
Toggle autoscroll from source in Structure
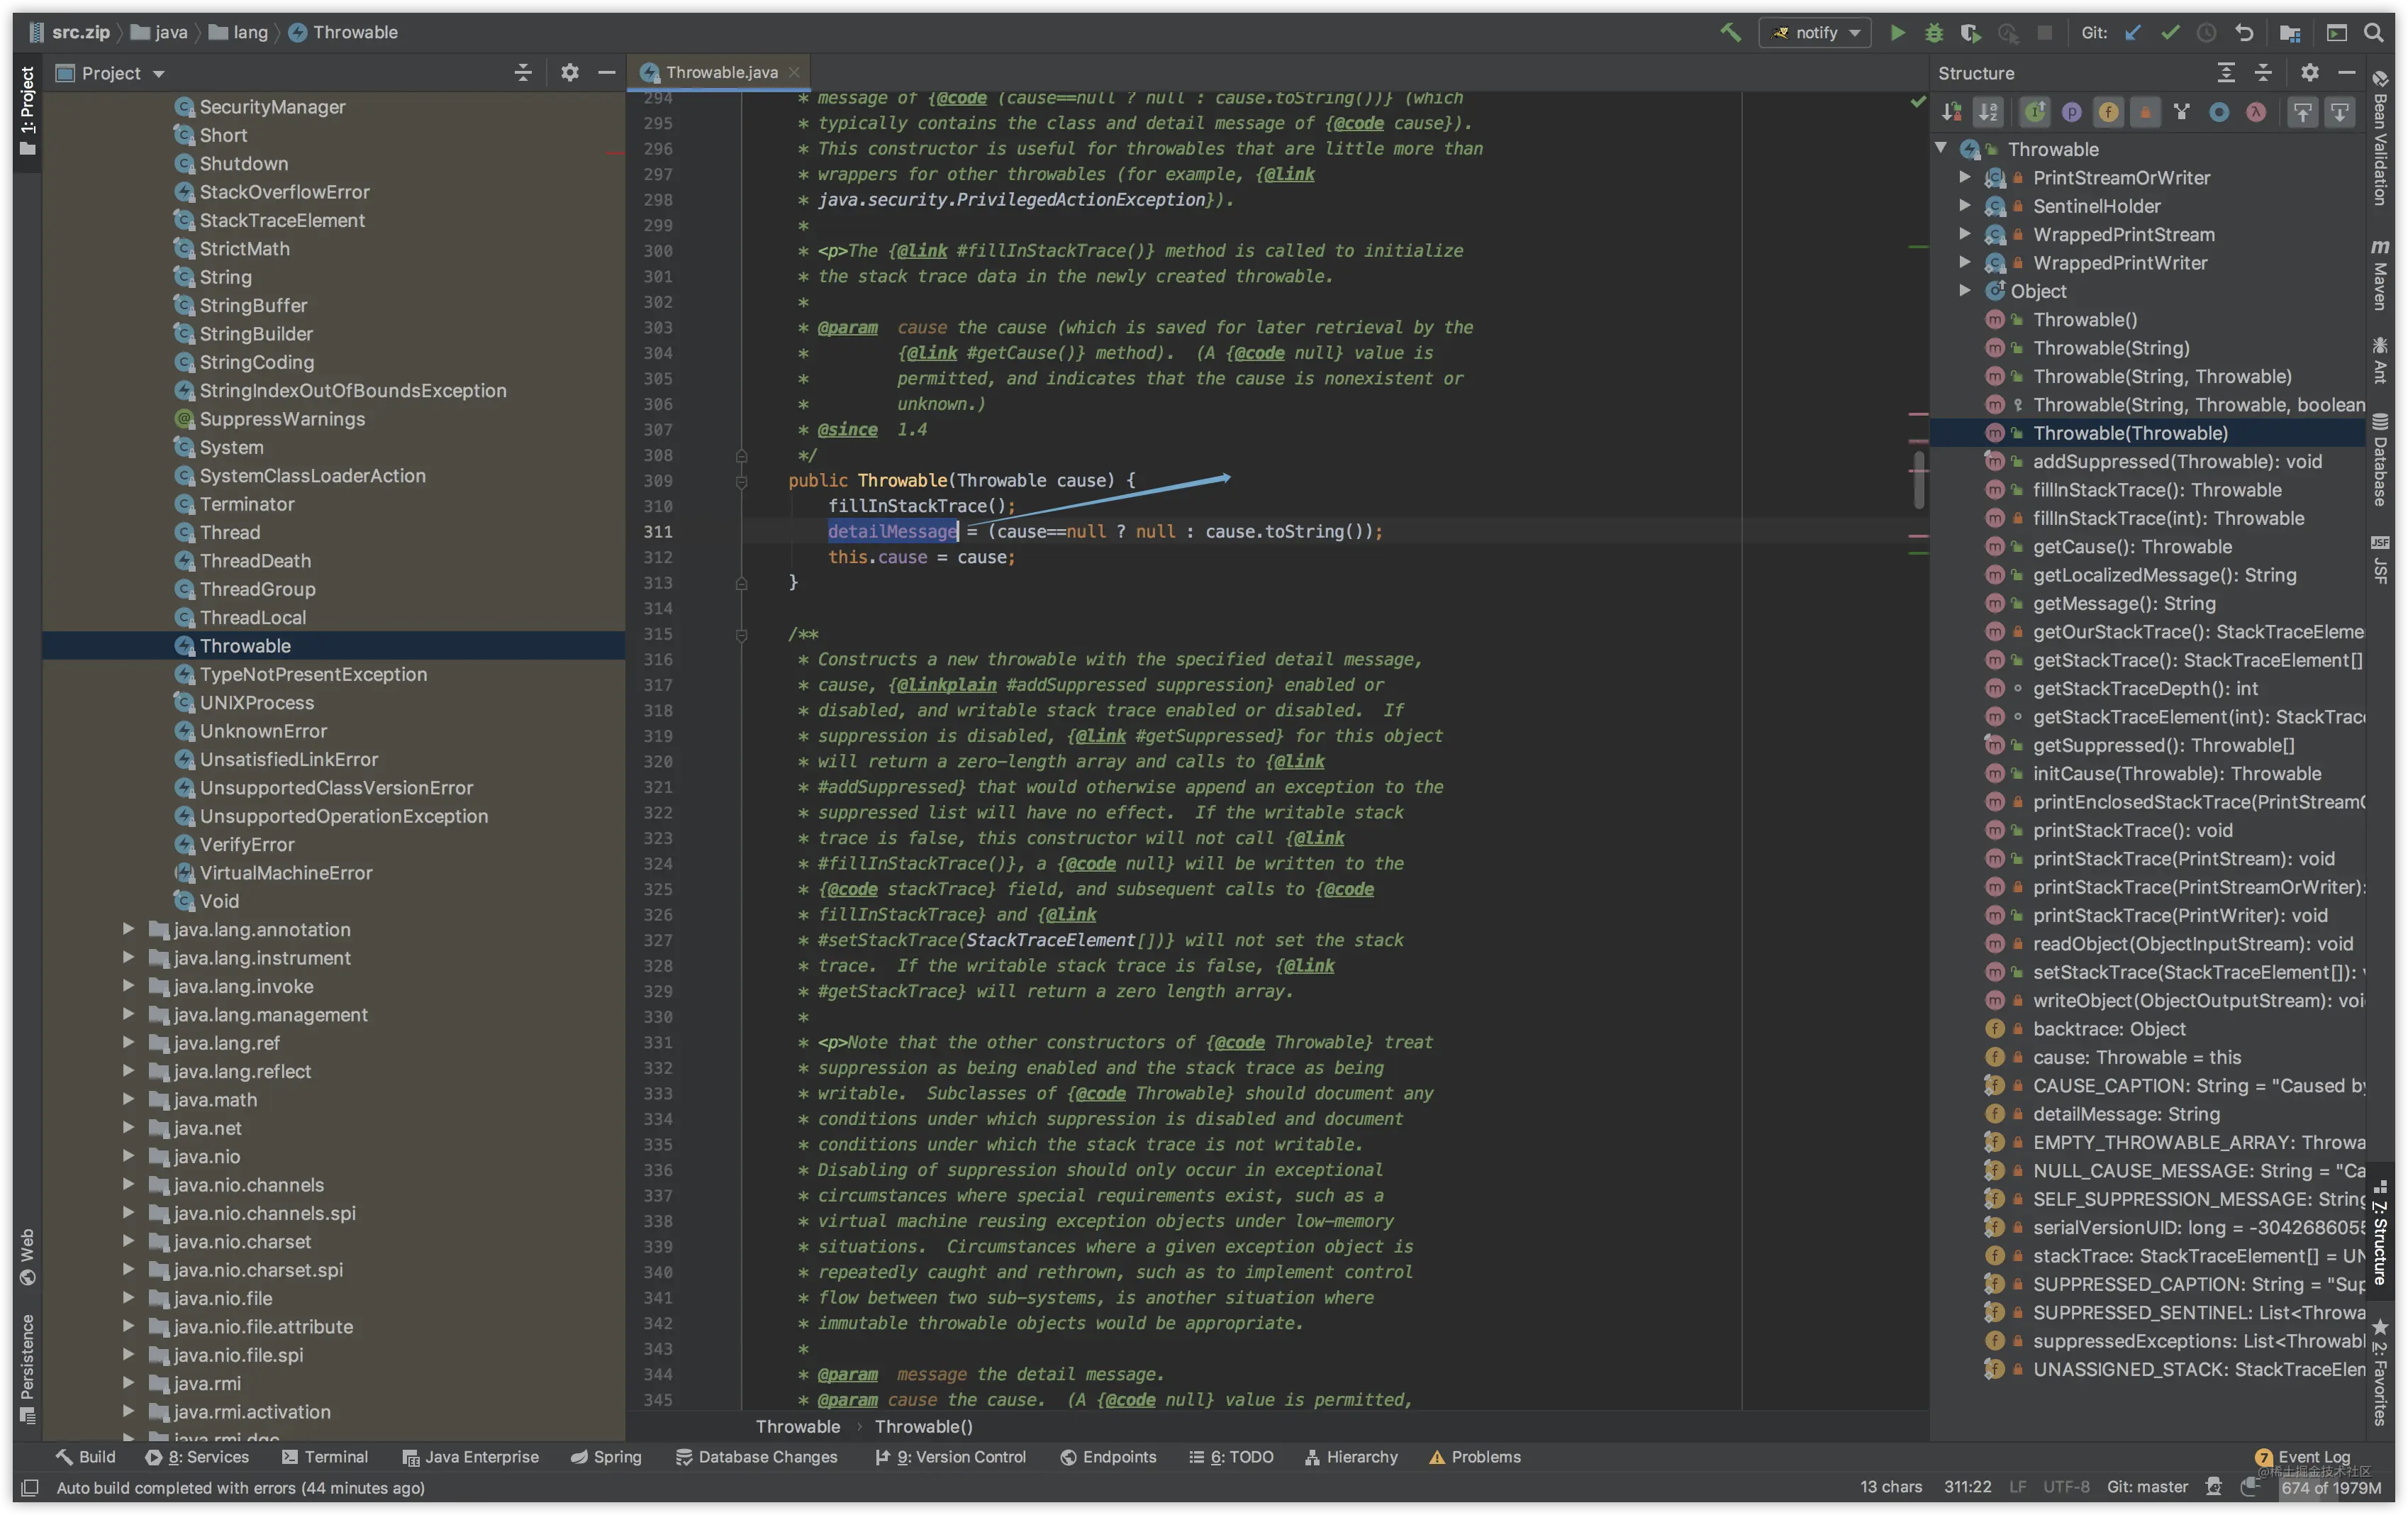tap(2339, 112)
